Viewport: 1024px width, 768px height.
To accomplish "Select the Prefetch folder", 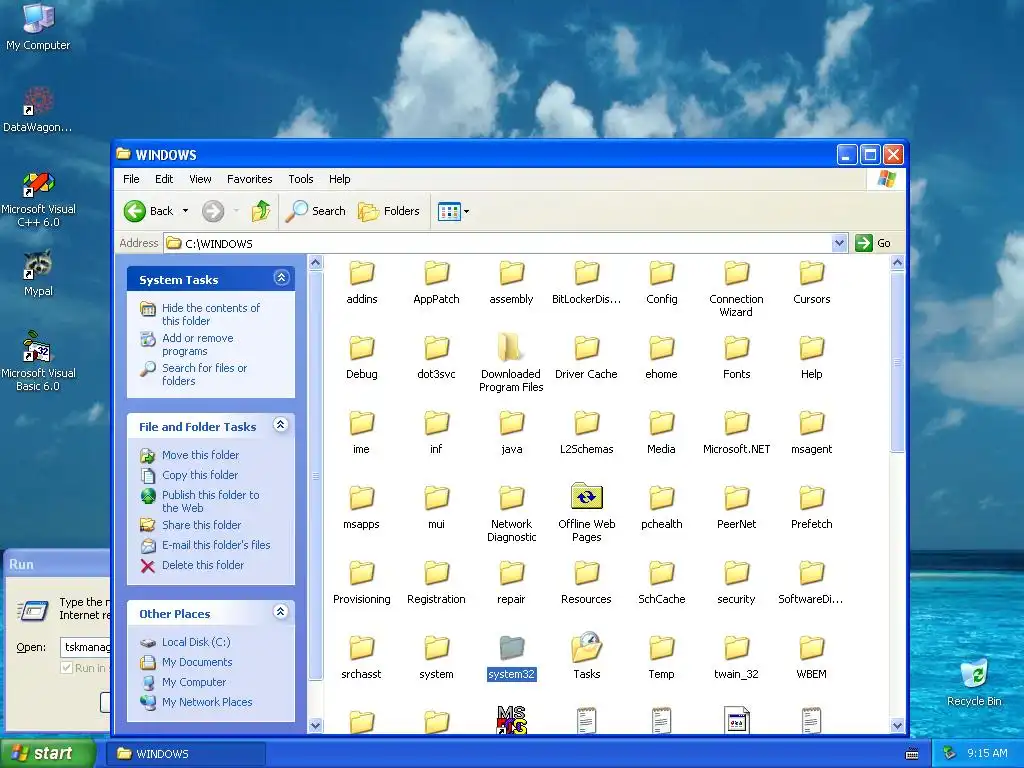I will click(812, 498).
